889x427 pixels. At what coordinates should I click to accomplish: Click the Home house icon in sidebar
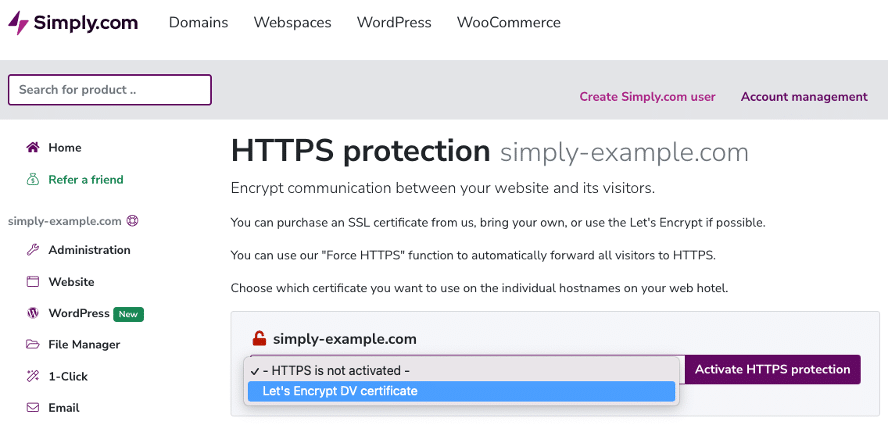(x=33, y=147)
